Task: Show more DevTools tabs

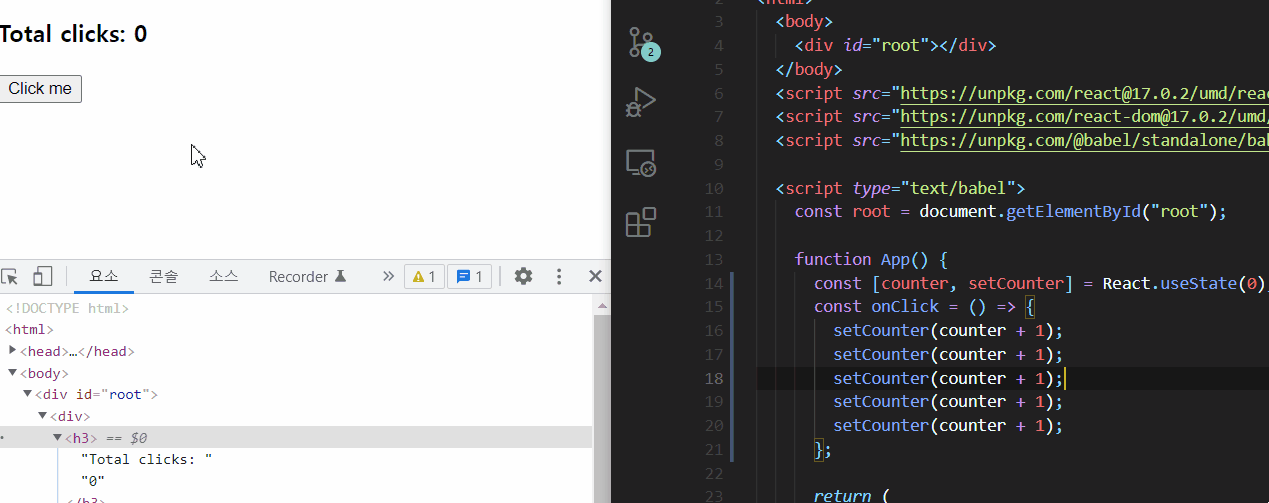Action: (x=388, y=277)
